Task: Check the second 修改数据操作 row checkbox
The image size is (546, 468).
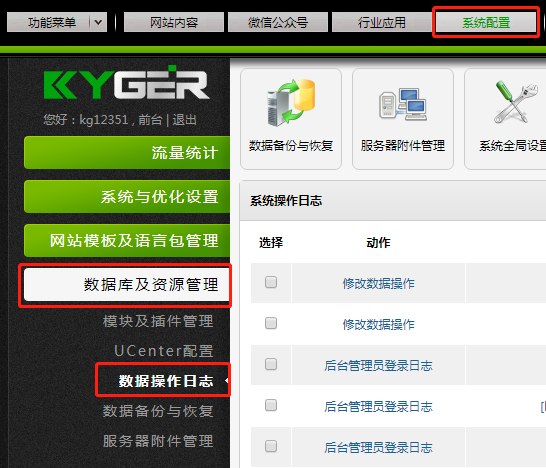Action: click(x=271, y=323)
